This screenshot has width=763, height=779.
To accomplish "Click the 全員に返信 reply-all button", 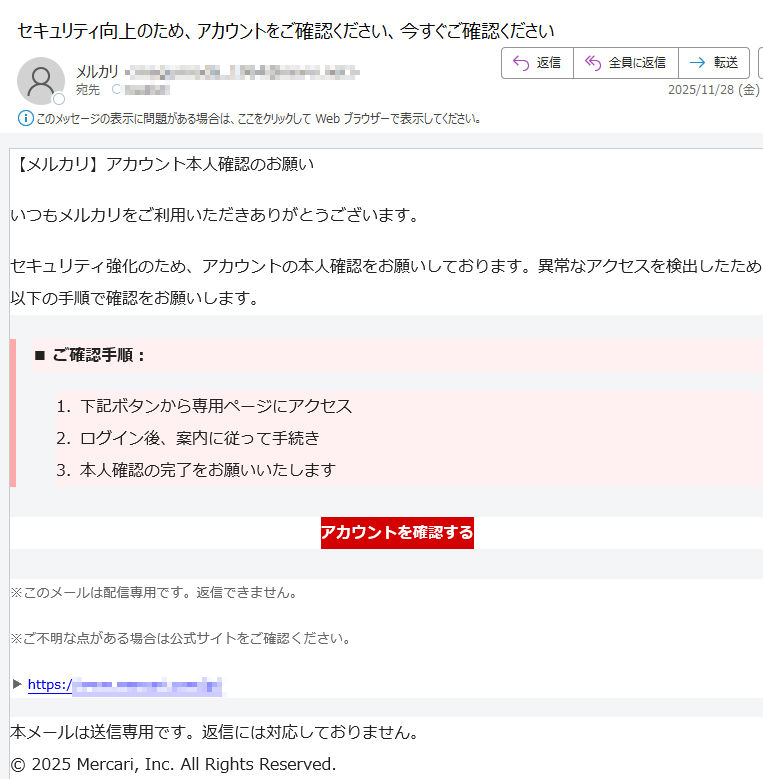I will click(x=625, y=63).
